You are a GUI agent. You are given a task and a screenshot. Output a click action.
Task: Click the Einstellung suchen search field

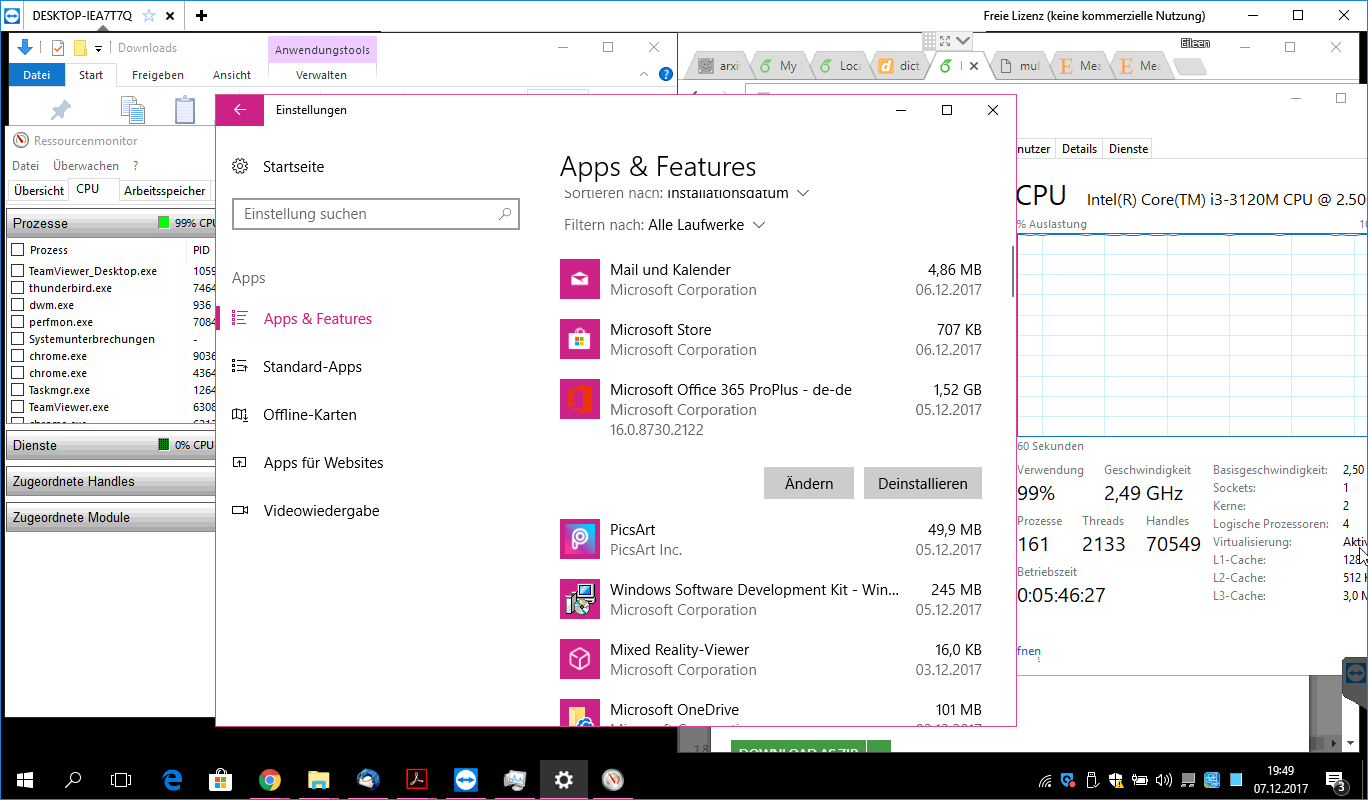(376, 214)
